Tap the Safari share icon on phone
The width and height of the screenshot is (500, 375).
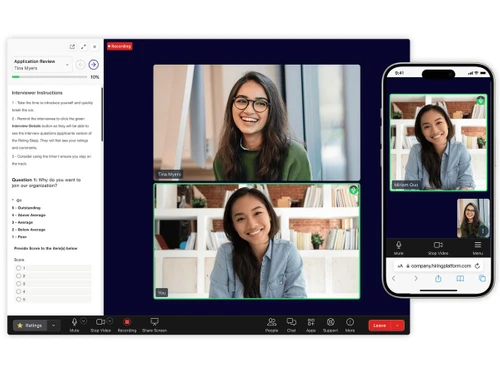[438, 278]
